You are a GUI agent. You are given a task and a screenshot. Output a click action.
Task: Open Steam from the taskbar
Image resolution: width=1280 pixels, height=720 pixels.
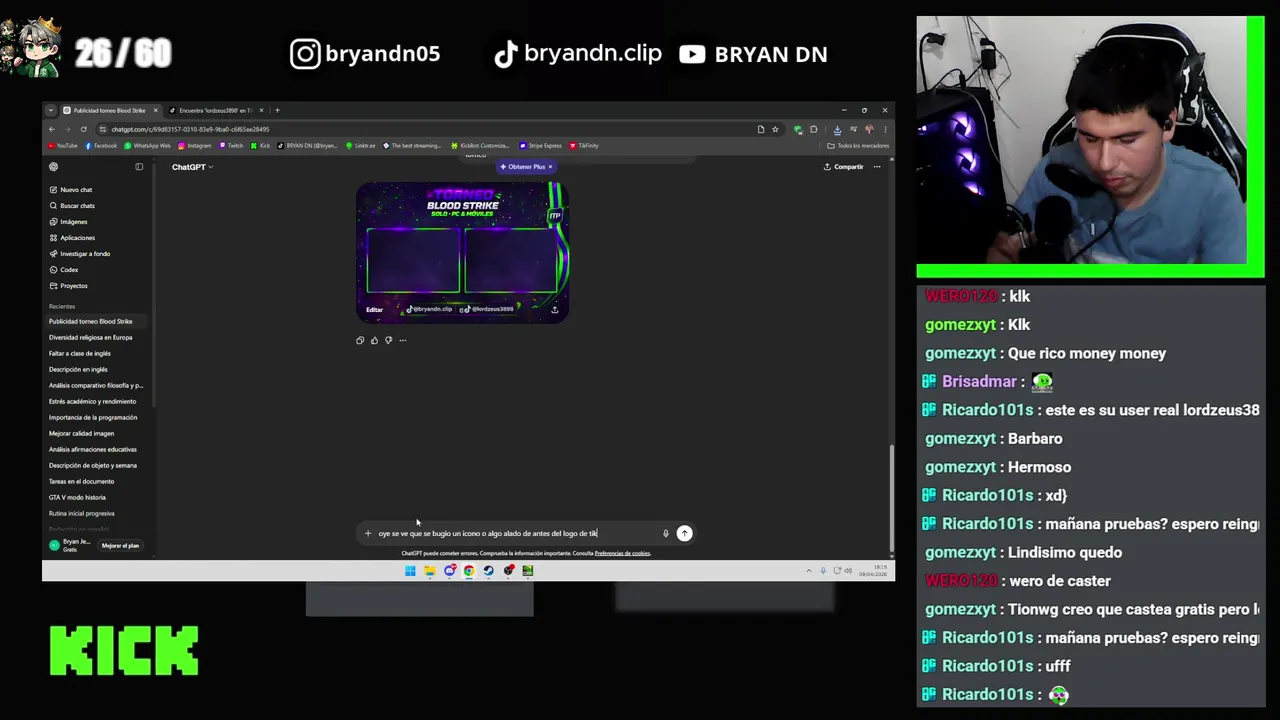coord(488,571)
